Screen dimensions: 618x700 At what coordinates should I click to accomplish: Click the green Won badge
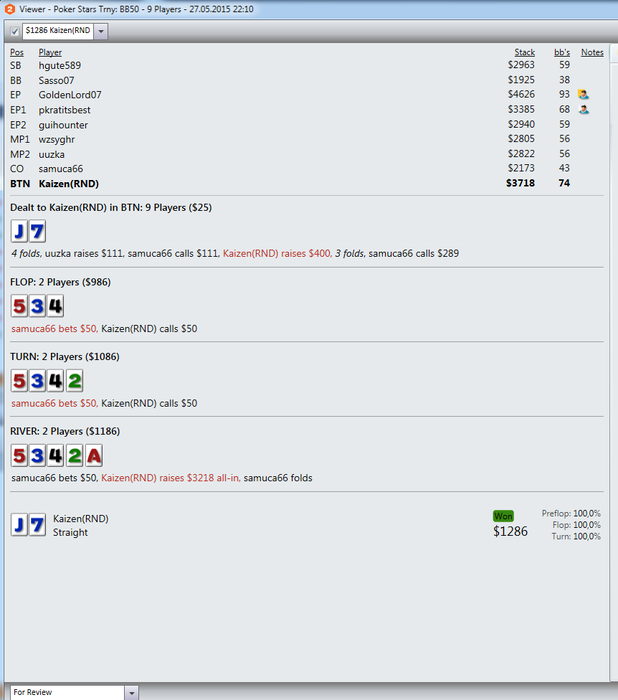click(x=503, y=516)
